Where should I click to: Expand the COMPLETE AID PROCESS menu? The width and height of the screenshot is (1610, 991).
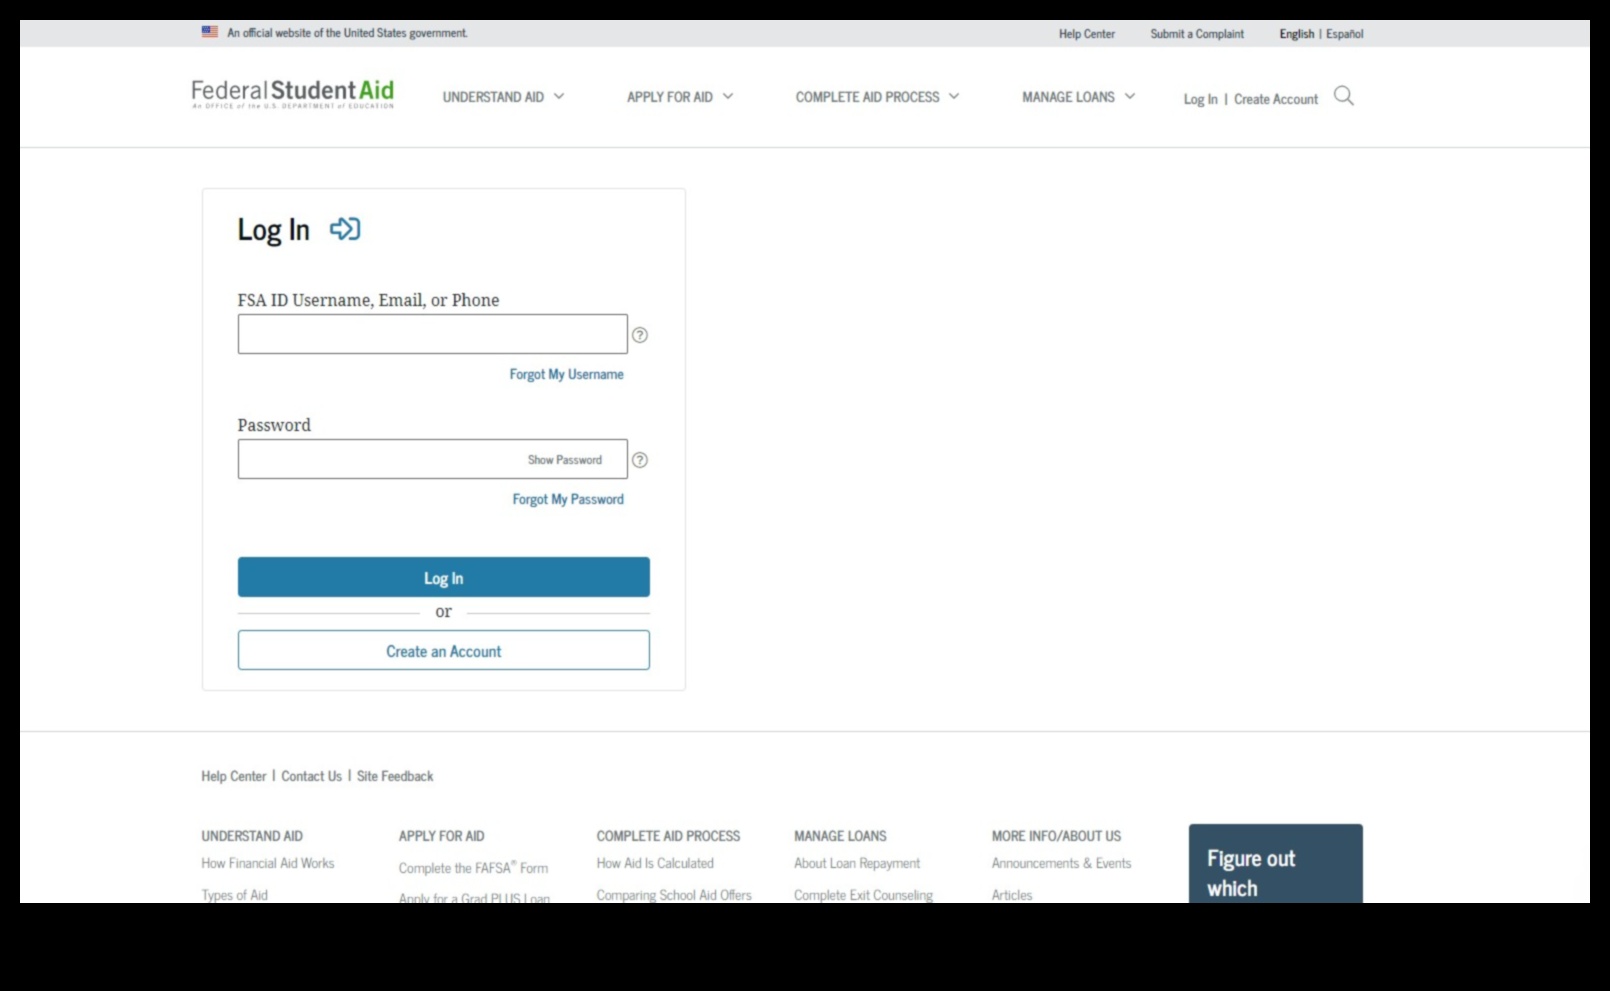click(x=877, y=97)
